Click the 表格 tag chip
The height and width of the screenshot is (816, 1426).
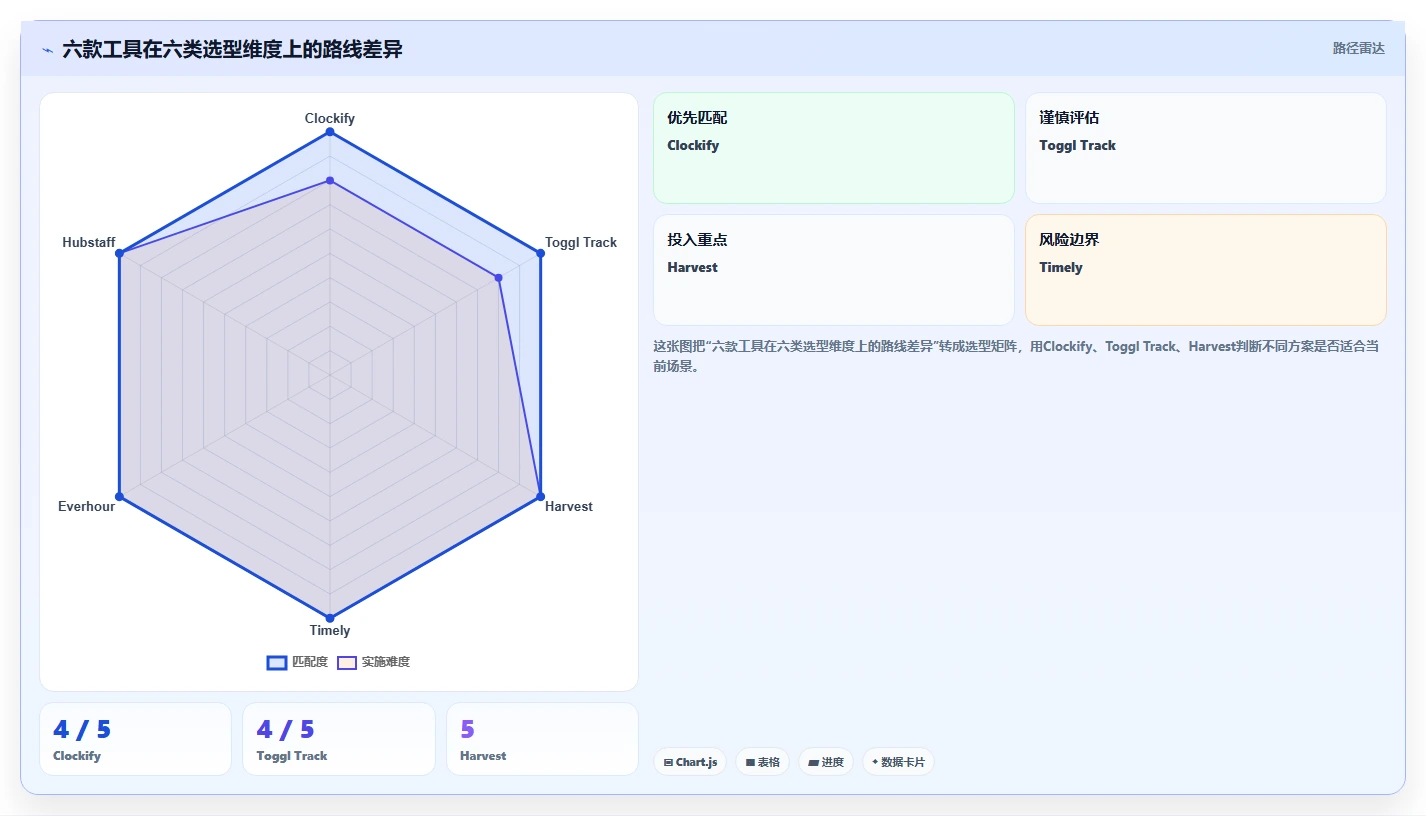(763, 762)
